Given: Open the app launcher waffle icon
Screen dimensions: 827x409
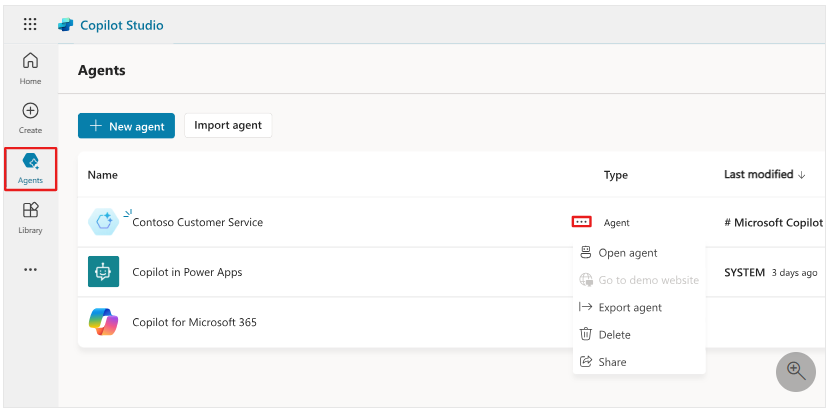Looking at the screenshot, I should pyautogui.click(x=30, y=25).
